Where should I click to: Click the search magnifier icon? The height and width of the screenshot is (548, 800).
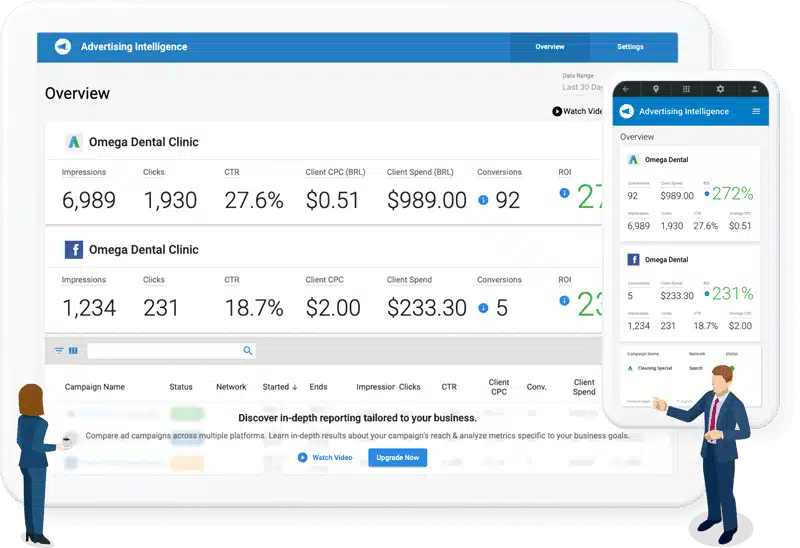248,351
